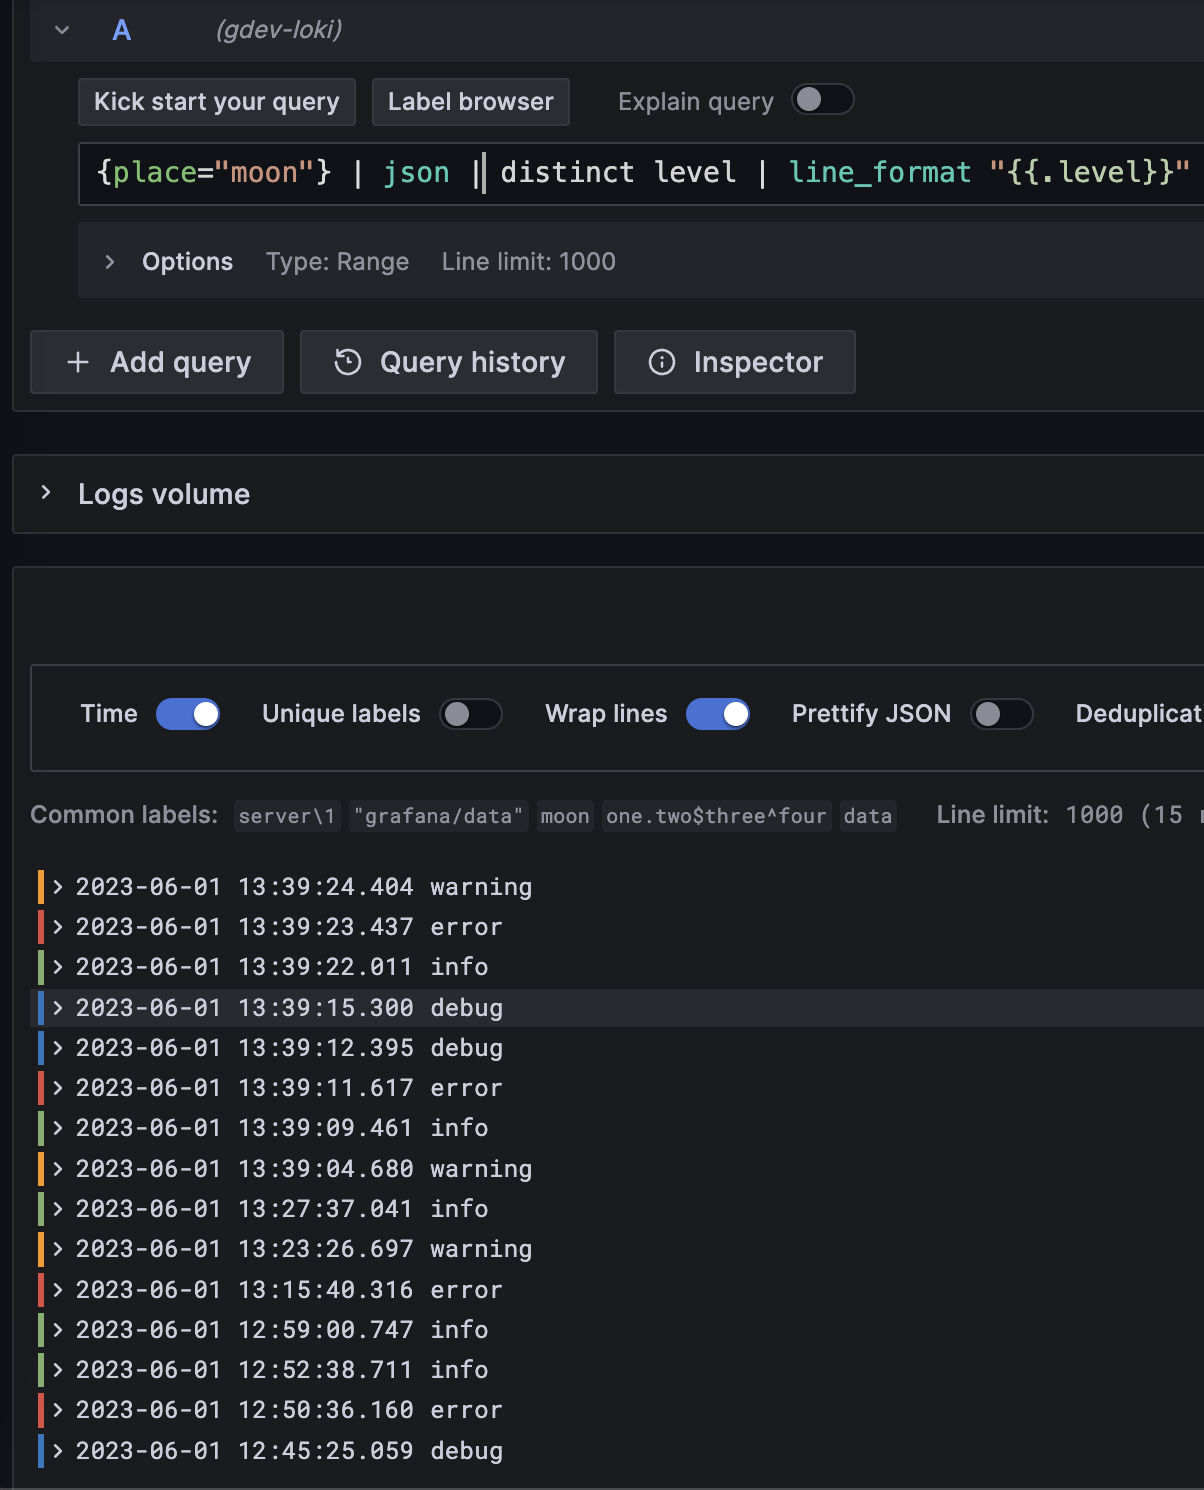This screenshot has height=1490, width=1204.
Task: Disable the Time toggle
Action: [x=188, y=714]
